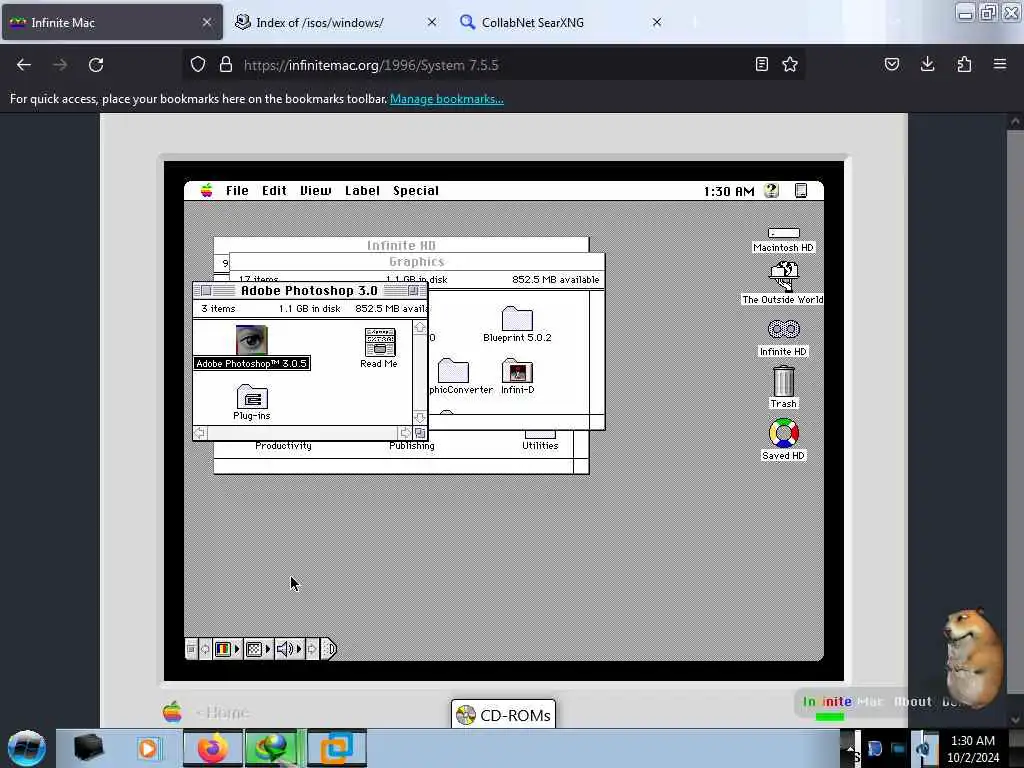Expand sound volume arrow on Control Strip
Image resolution: width=1024 pixels, height=768 pixels.
[299, 649]
